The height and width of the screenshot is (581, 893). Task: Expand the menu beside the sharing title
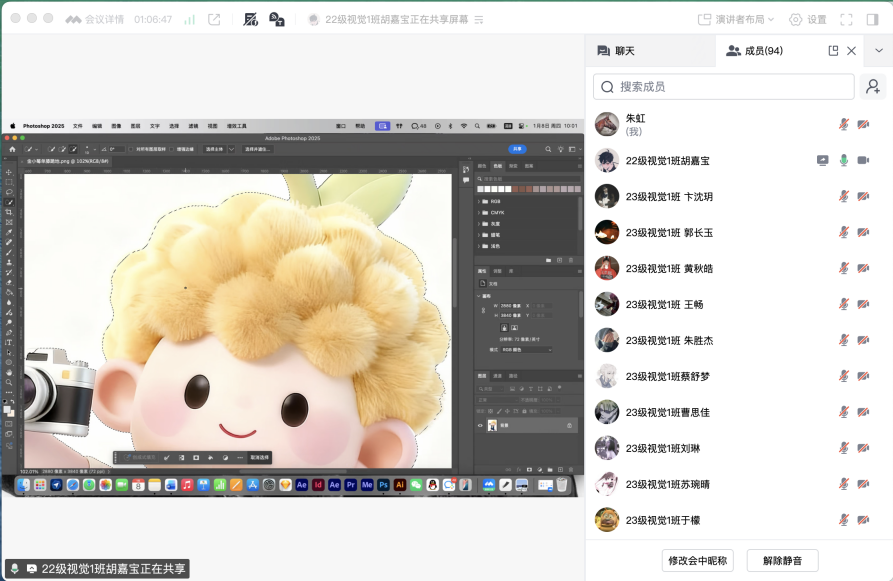(478, 19)
